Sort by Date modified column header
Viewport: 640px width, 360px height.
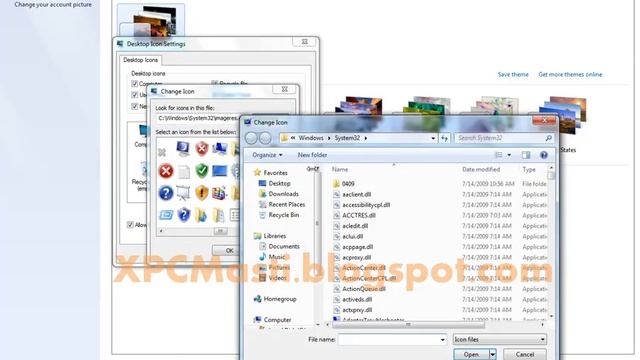(481, 169)
